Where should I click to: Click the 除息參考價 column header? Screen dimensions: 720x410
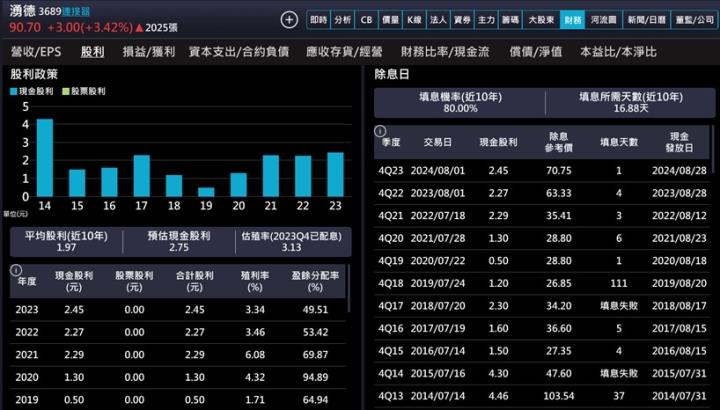tap(559, 142)
